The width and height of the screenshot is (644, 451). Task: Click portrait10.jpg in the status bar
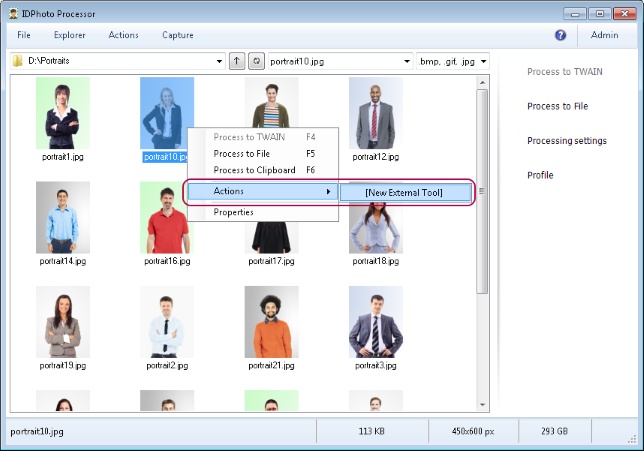click(37, 432)
